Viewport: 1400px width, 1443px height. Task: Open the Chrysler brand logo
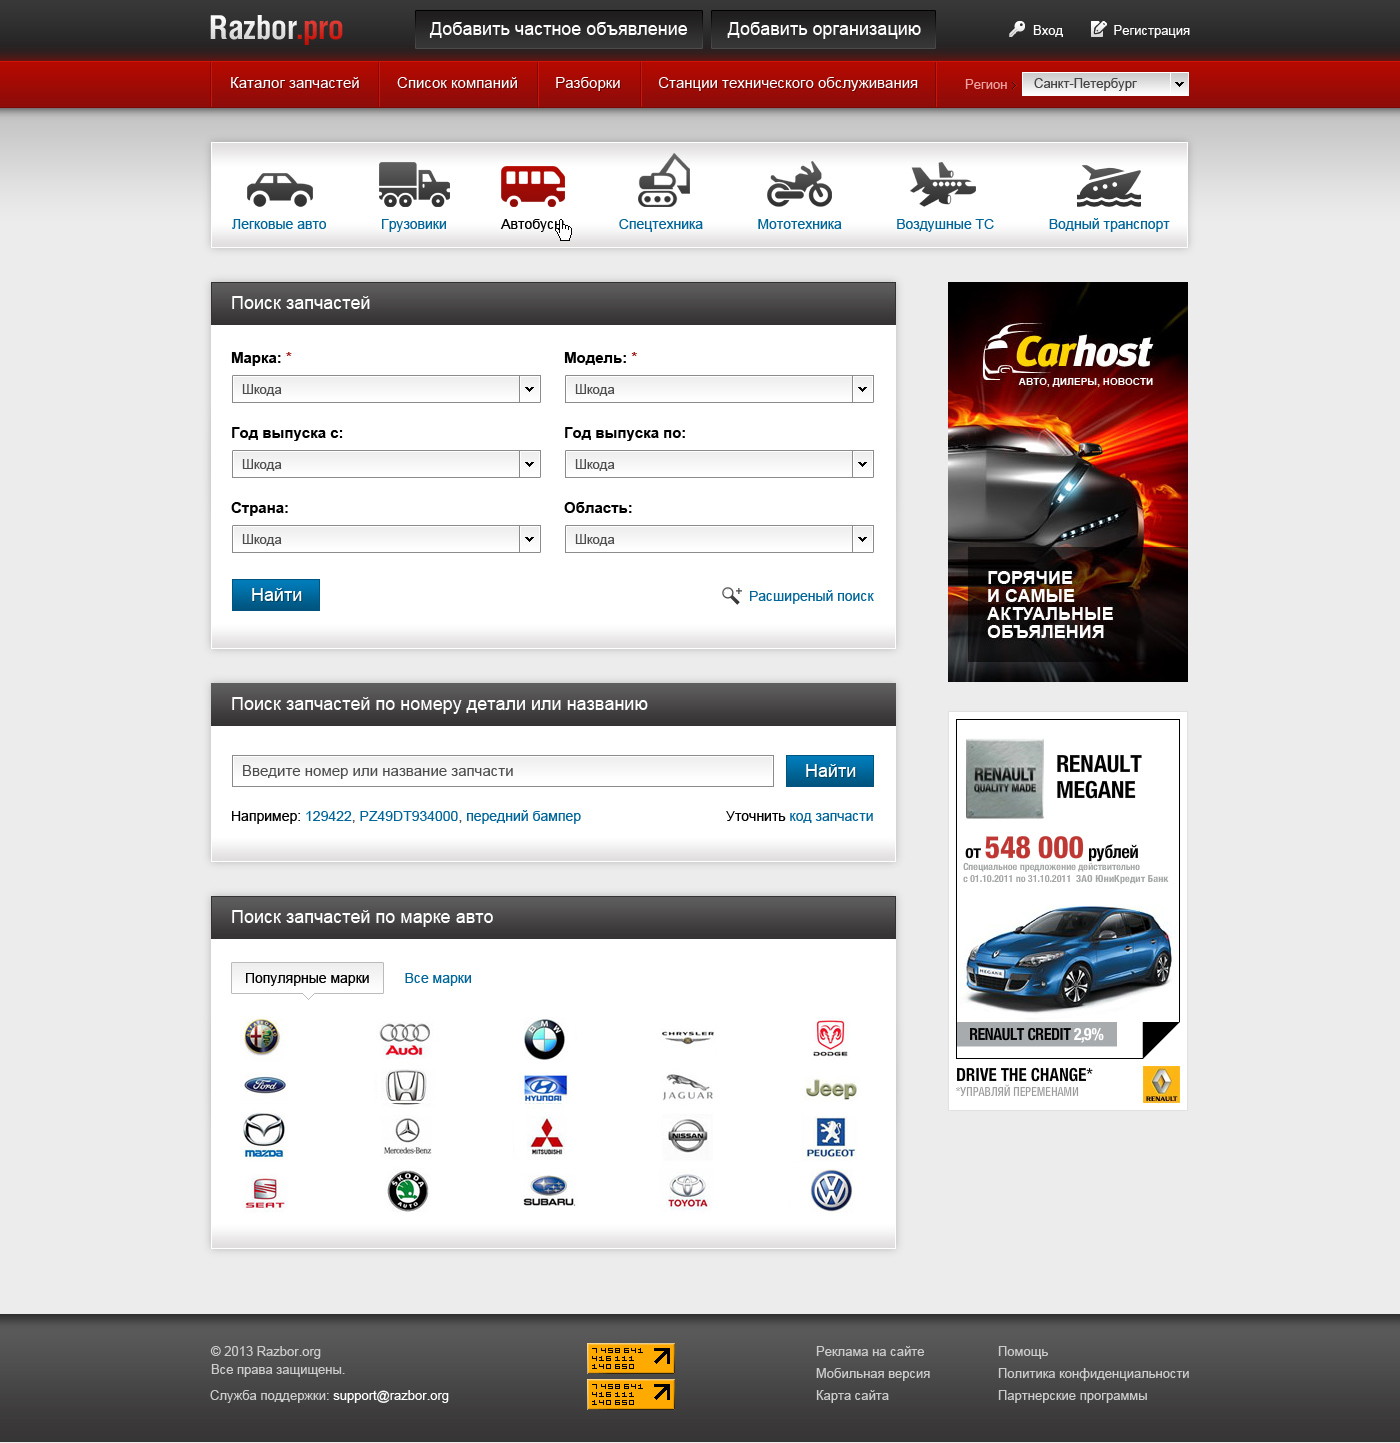click(688, 1037)
